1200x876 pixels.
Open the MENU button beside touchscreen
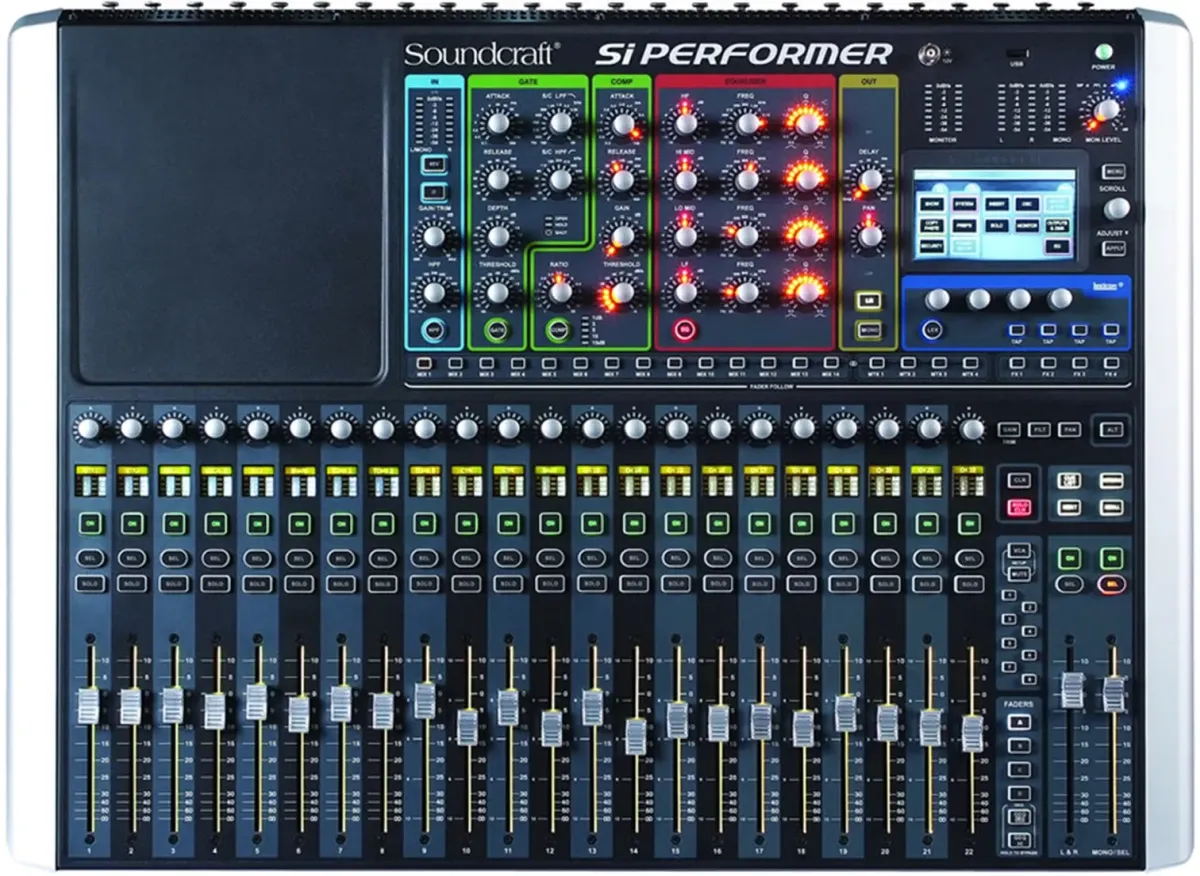click(x=1116, y=172)
